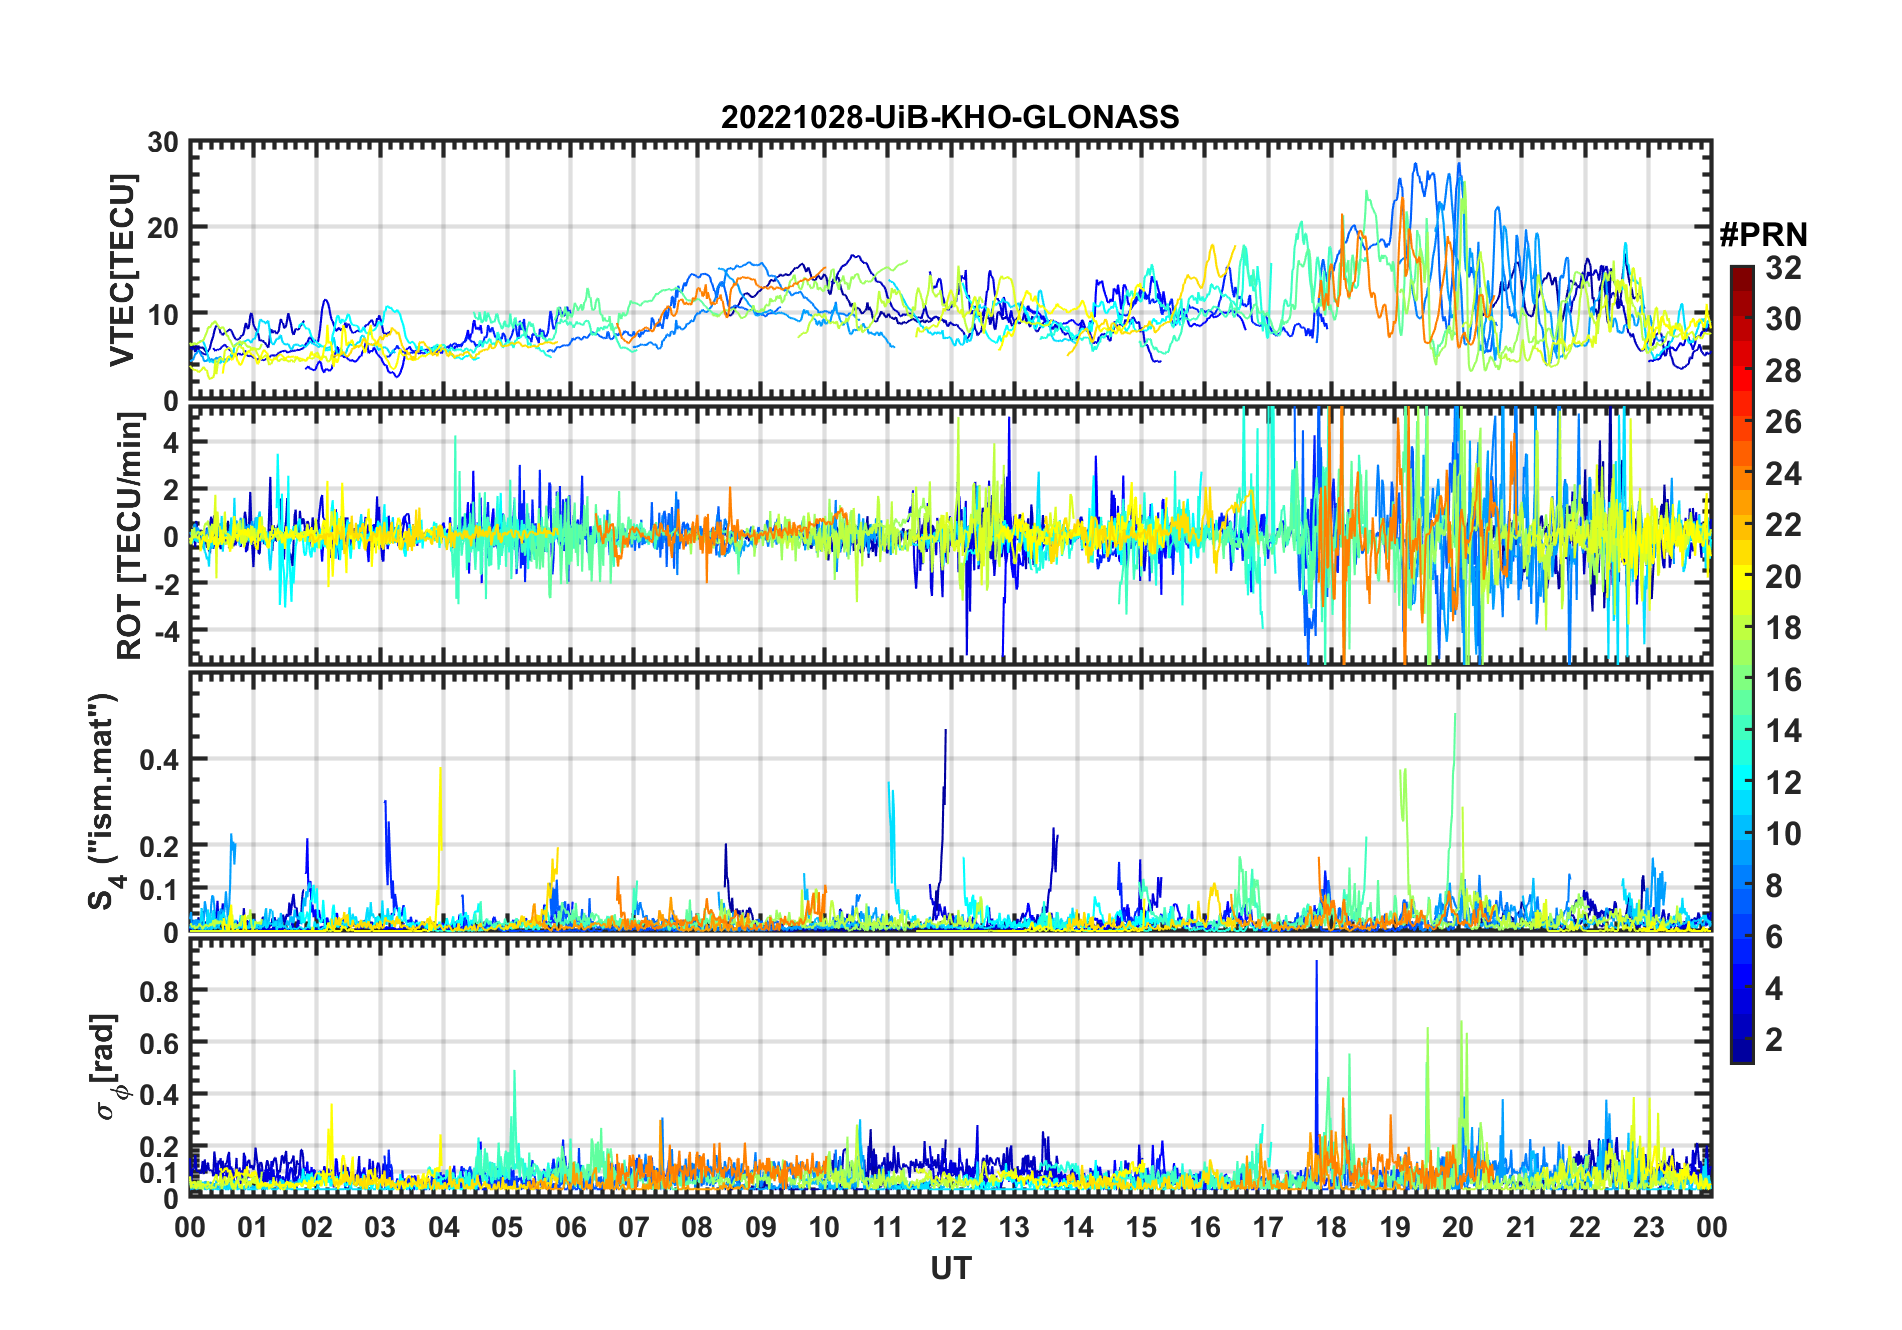Click the S4 ("ism.mat") y-axis label
1902x1330 pixels.
103,801
